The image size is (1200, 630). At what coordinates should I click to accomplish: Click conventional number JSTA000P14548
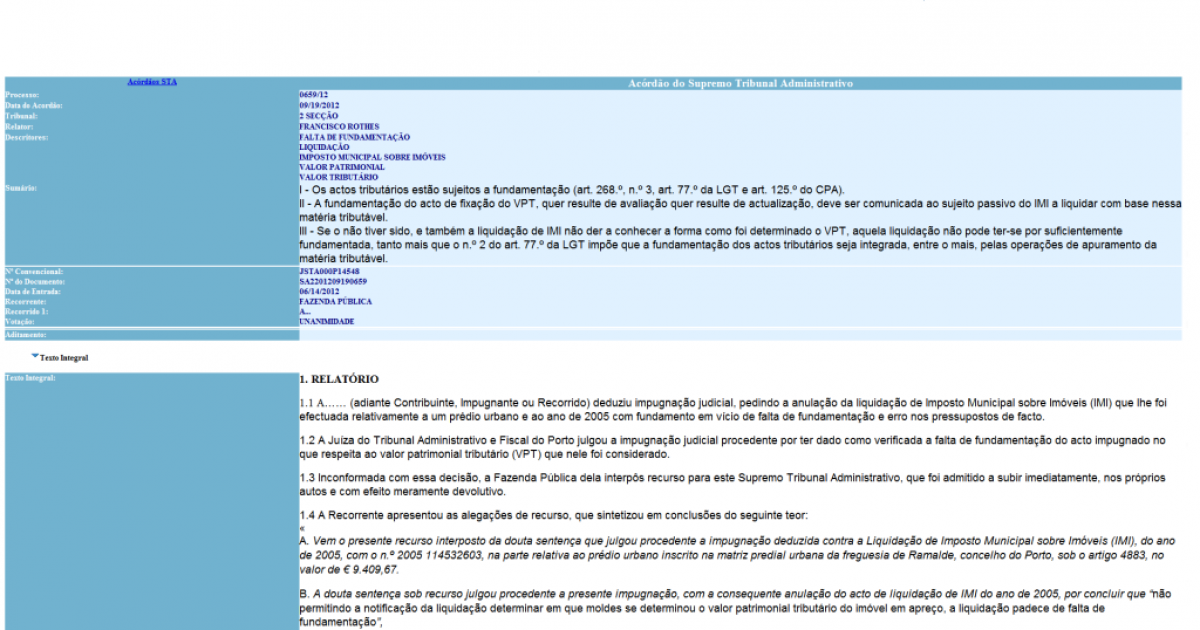329,271
